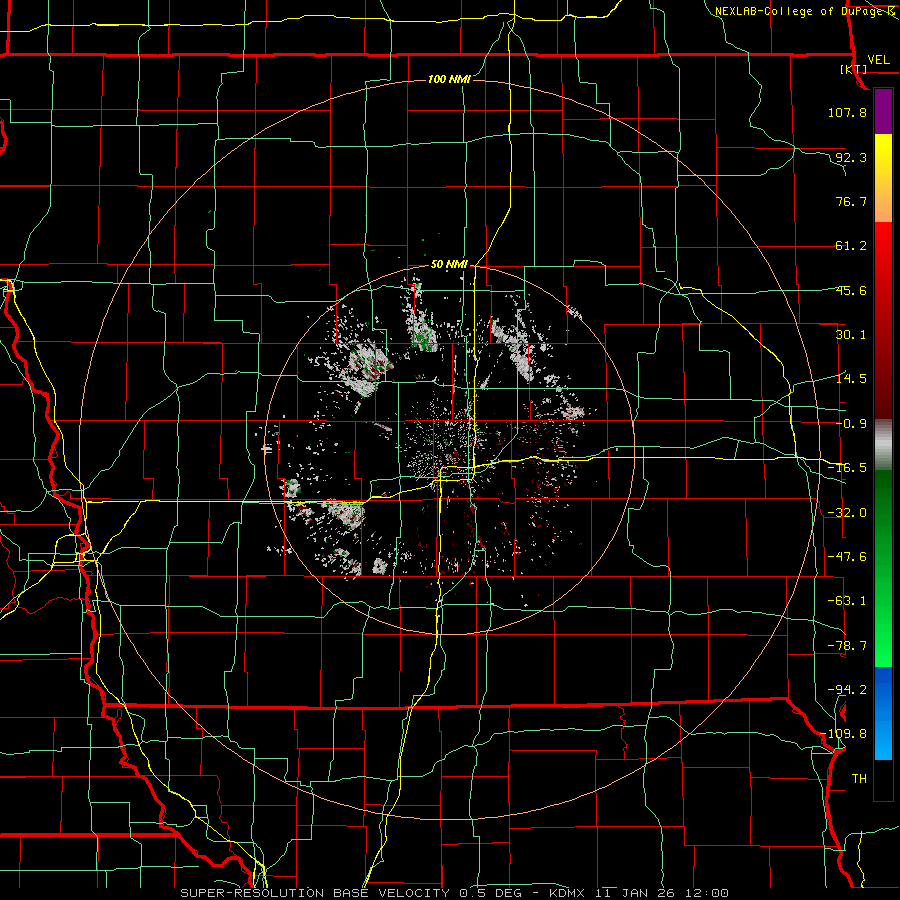Select the -78.7 scale label
The height and width of the screenshot is (900, 900).
click(847, 646)
